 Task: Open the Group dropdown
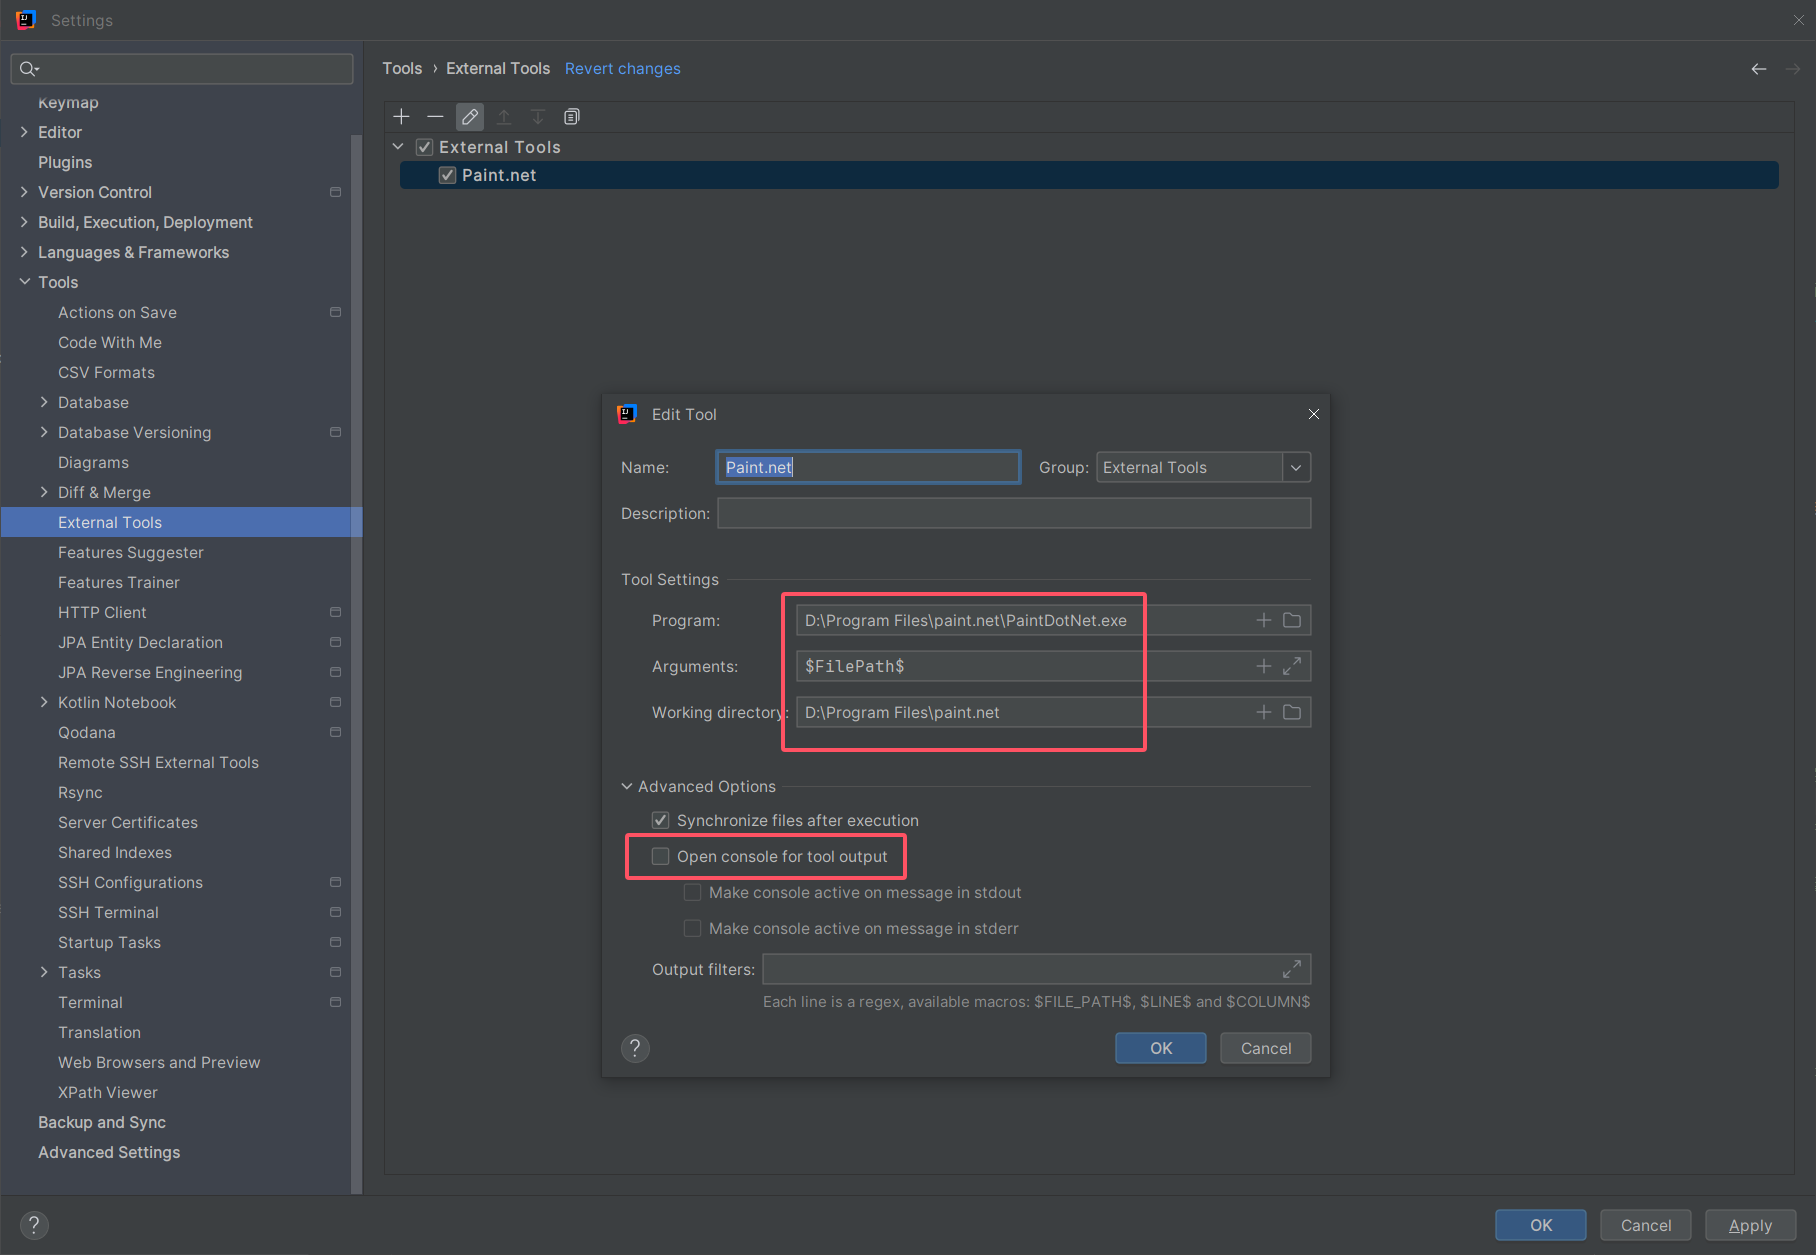(1296, 467)
